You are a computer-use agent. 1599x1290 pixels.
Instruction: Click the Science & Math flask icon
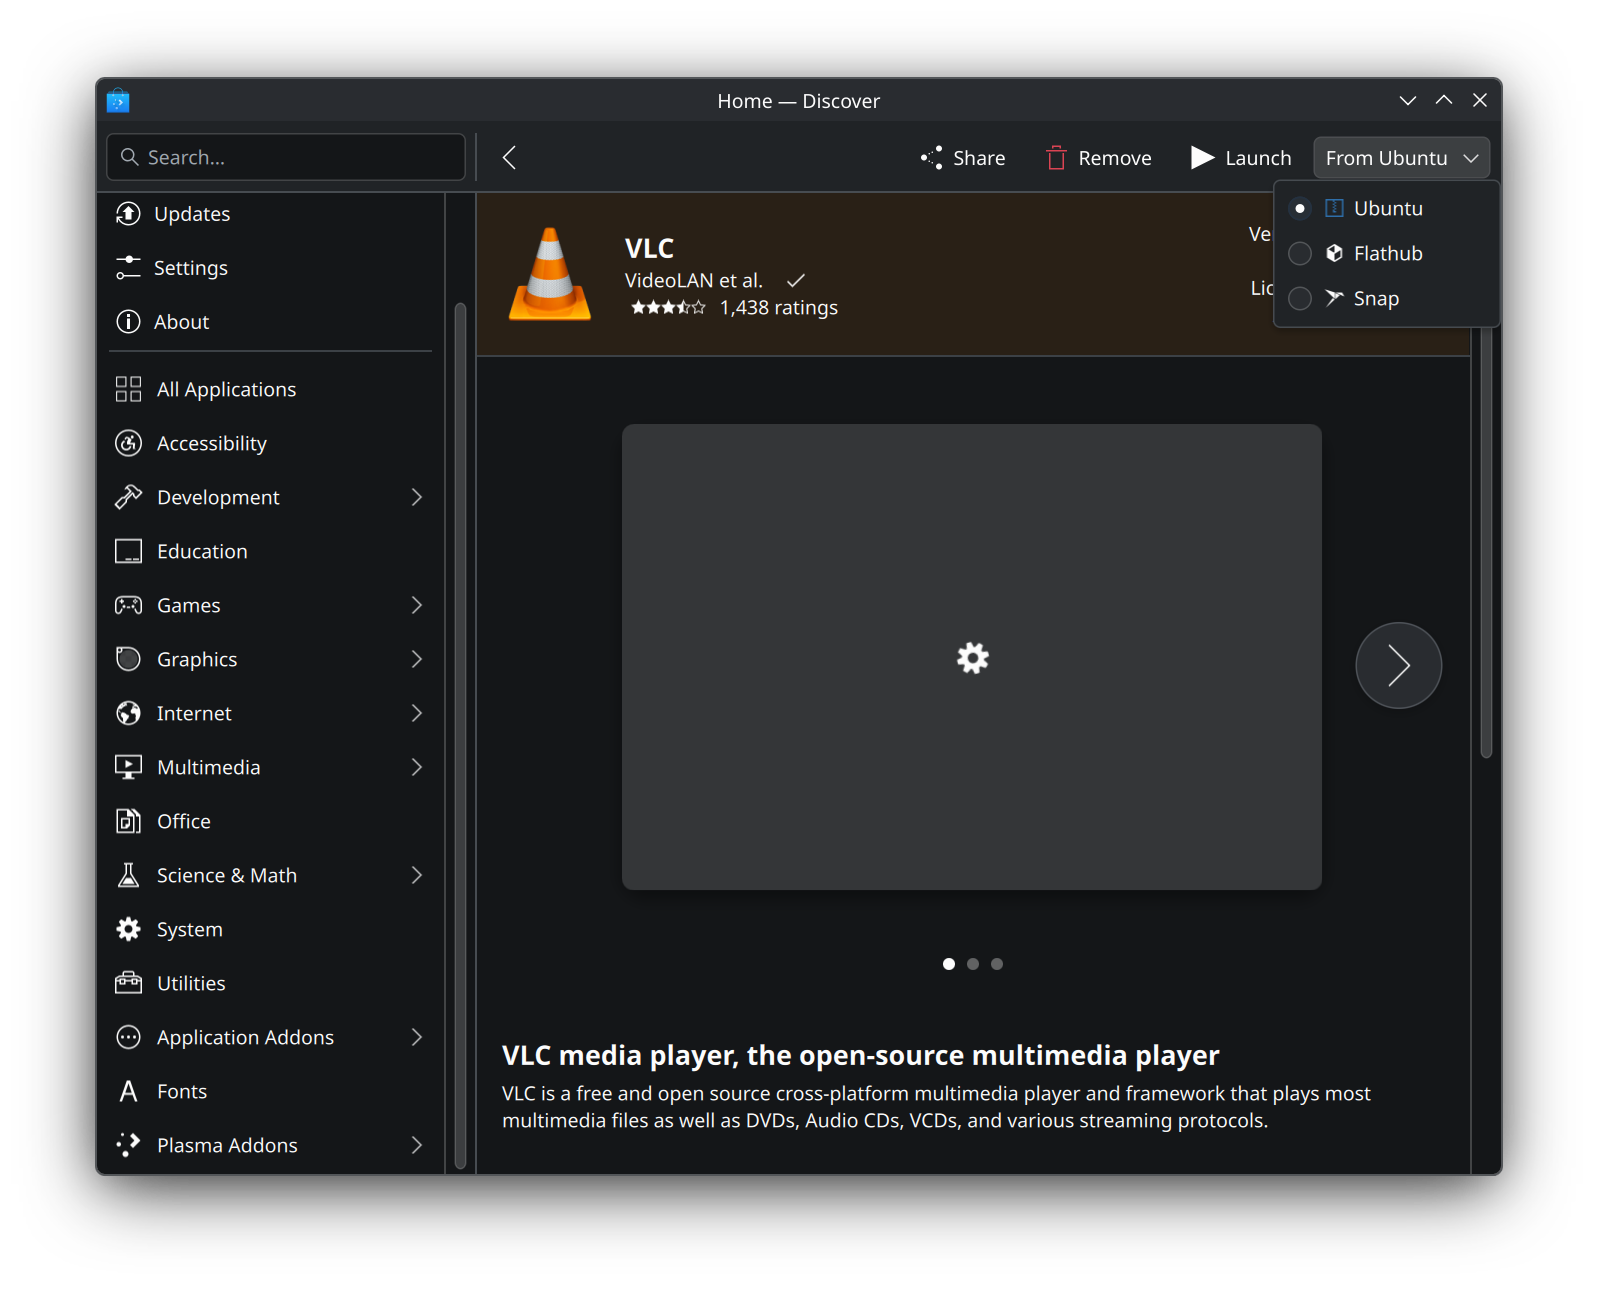(128, 875)
